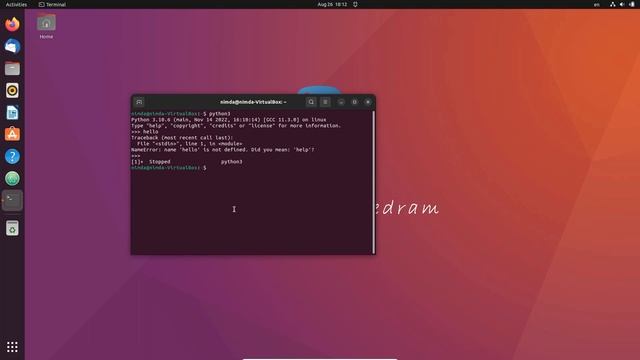Show Applications grid

coord(12,347)
